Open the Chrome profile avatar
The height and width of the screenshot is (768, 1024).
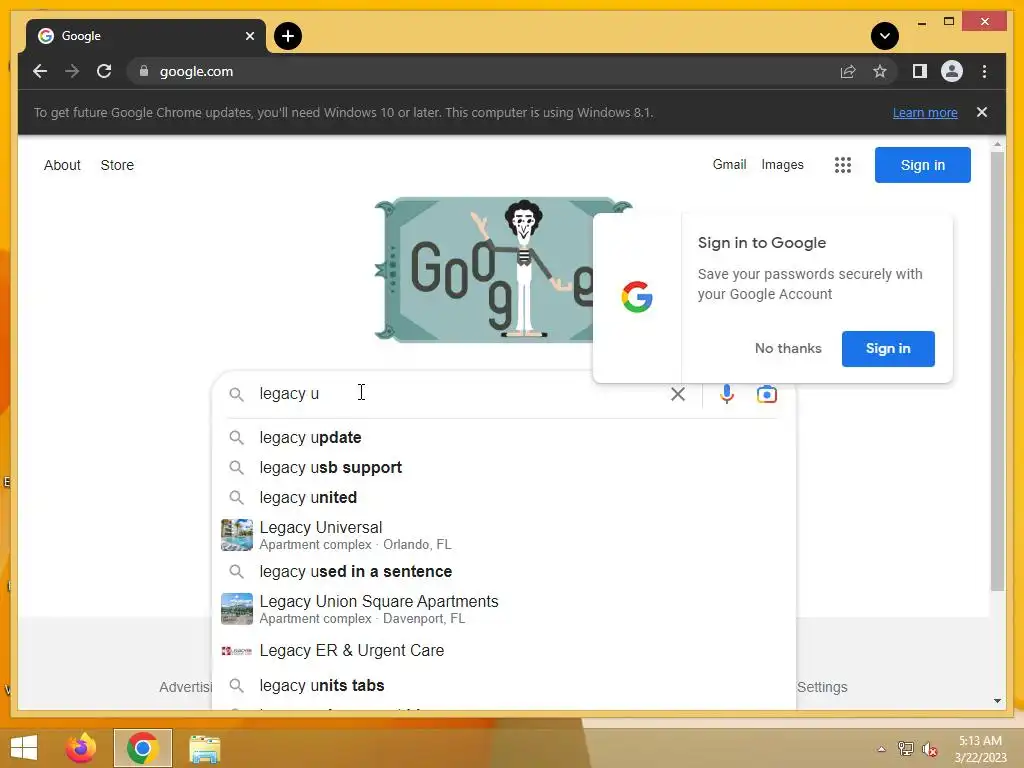[x=952, y=71]
